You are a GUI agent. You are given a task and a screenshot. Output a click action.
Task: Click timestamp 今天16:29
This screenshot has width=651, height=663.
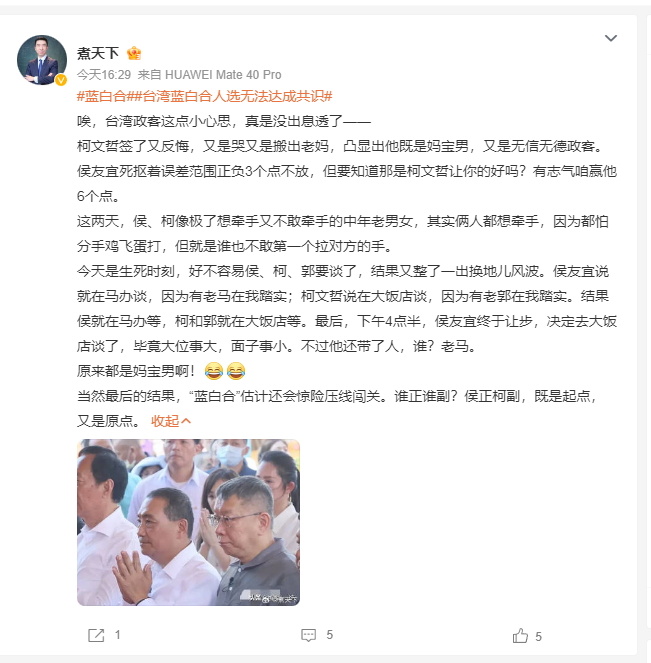104,75
